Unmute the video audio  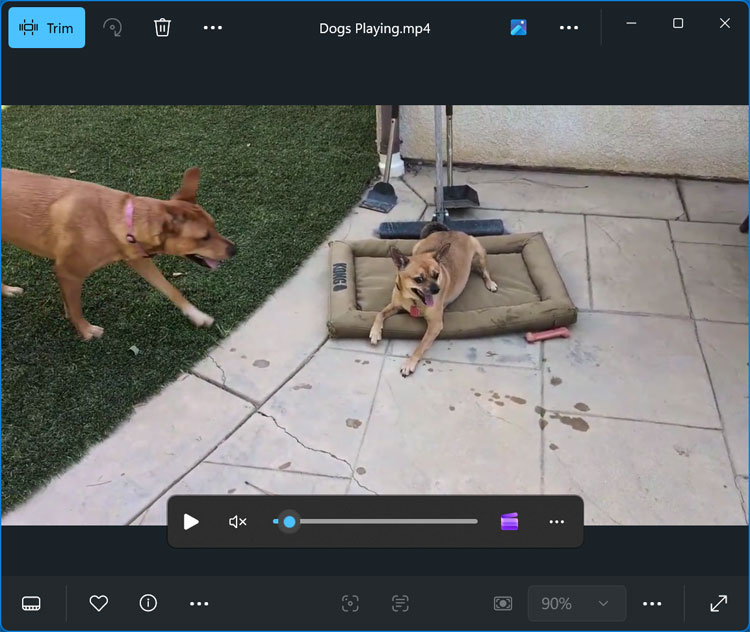[x=238, y=521]
